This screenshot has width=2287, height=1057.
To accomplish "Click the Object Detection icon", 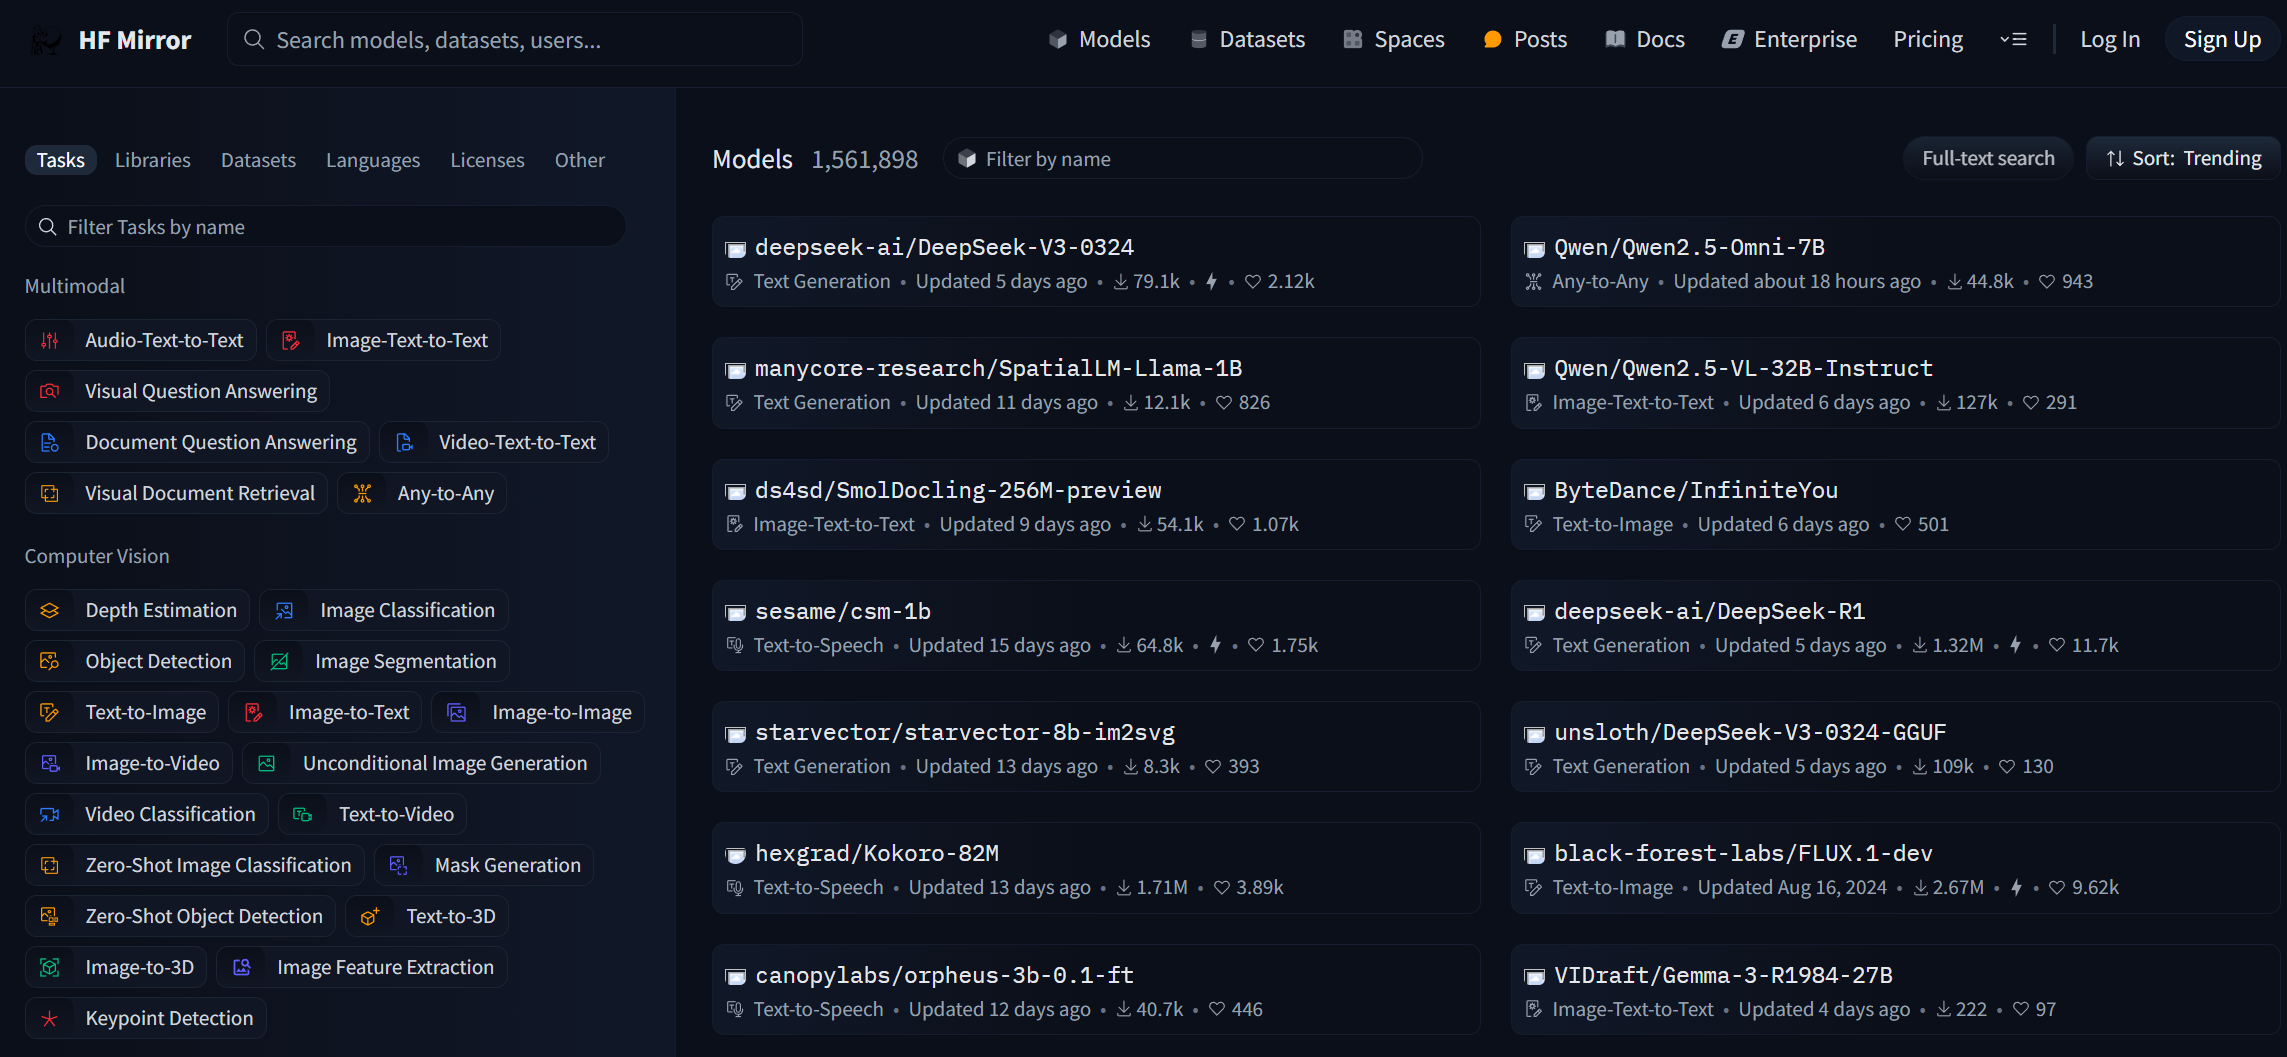I will (x=49, y=662).
